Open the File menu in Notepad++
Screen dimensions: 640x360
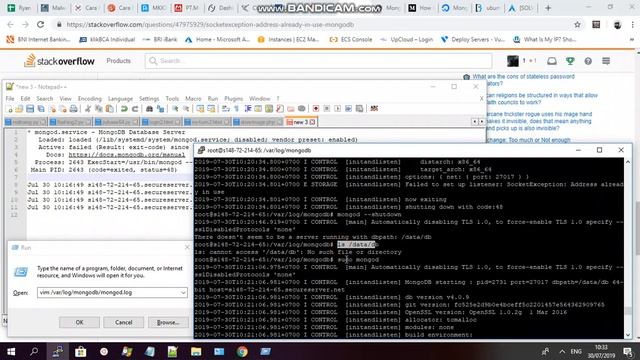(x=10, y=99)
